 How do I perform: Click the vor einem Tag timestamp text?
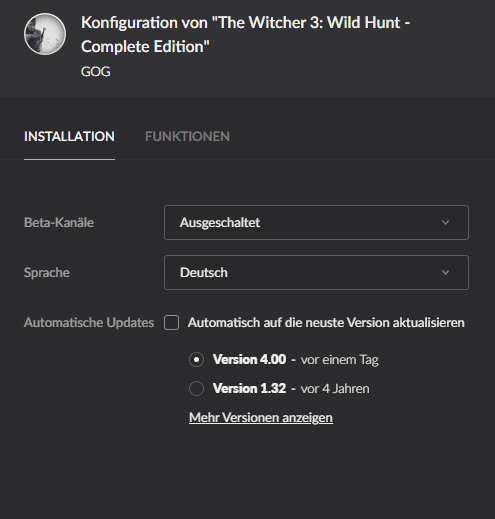(x=340, y=360)
